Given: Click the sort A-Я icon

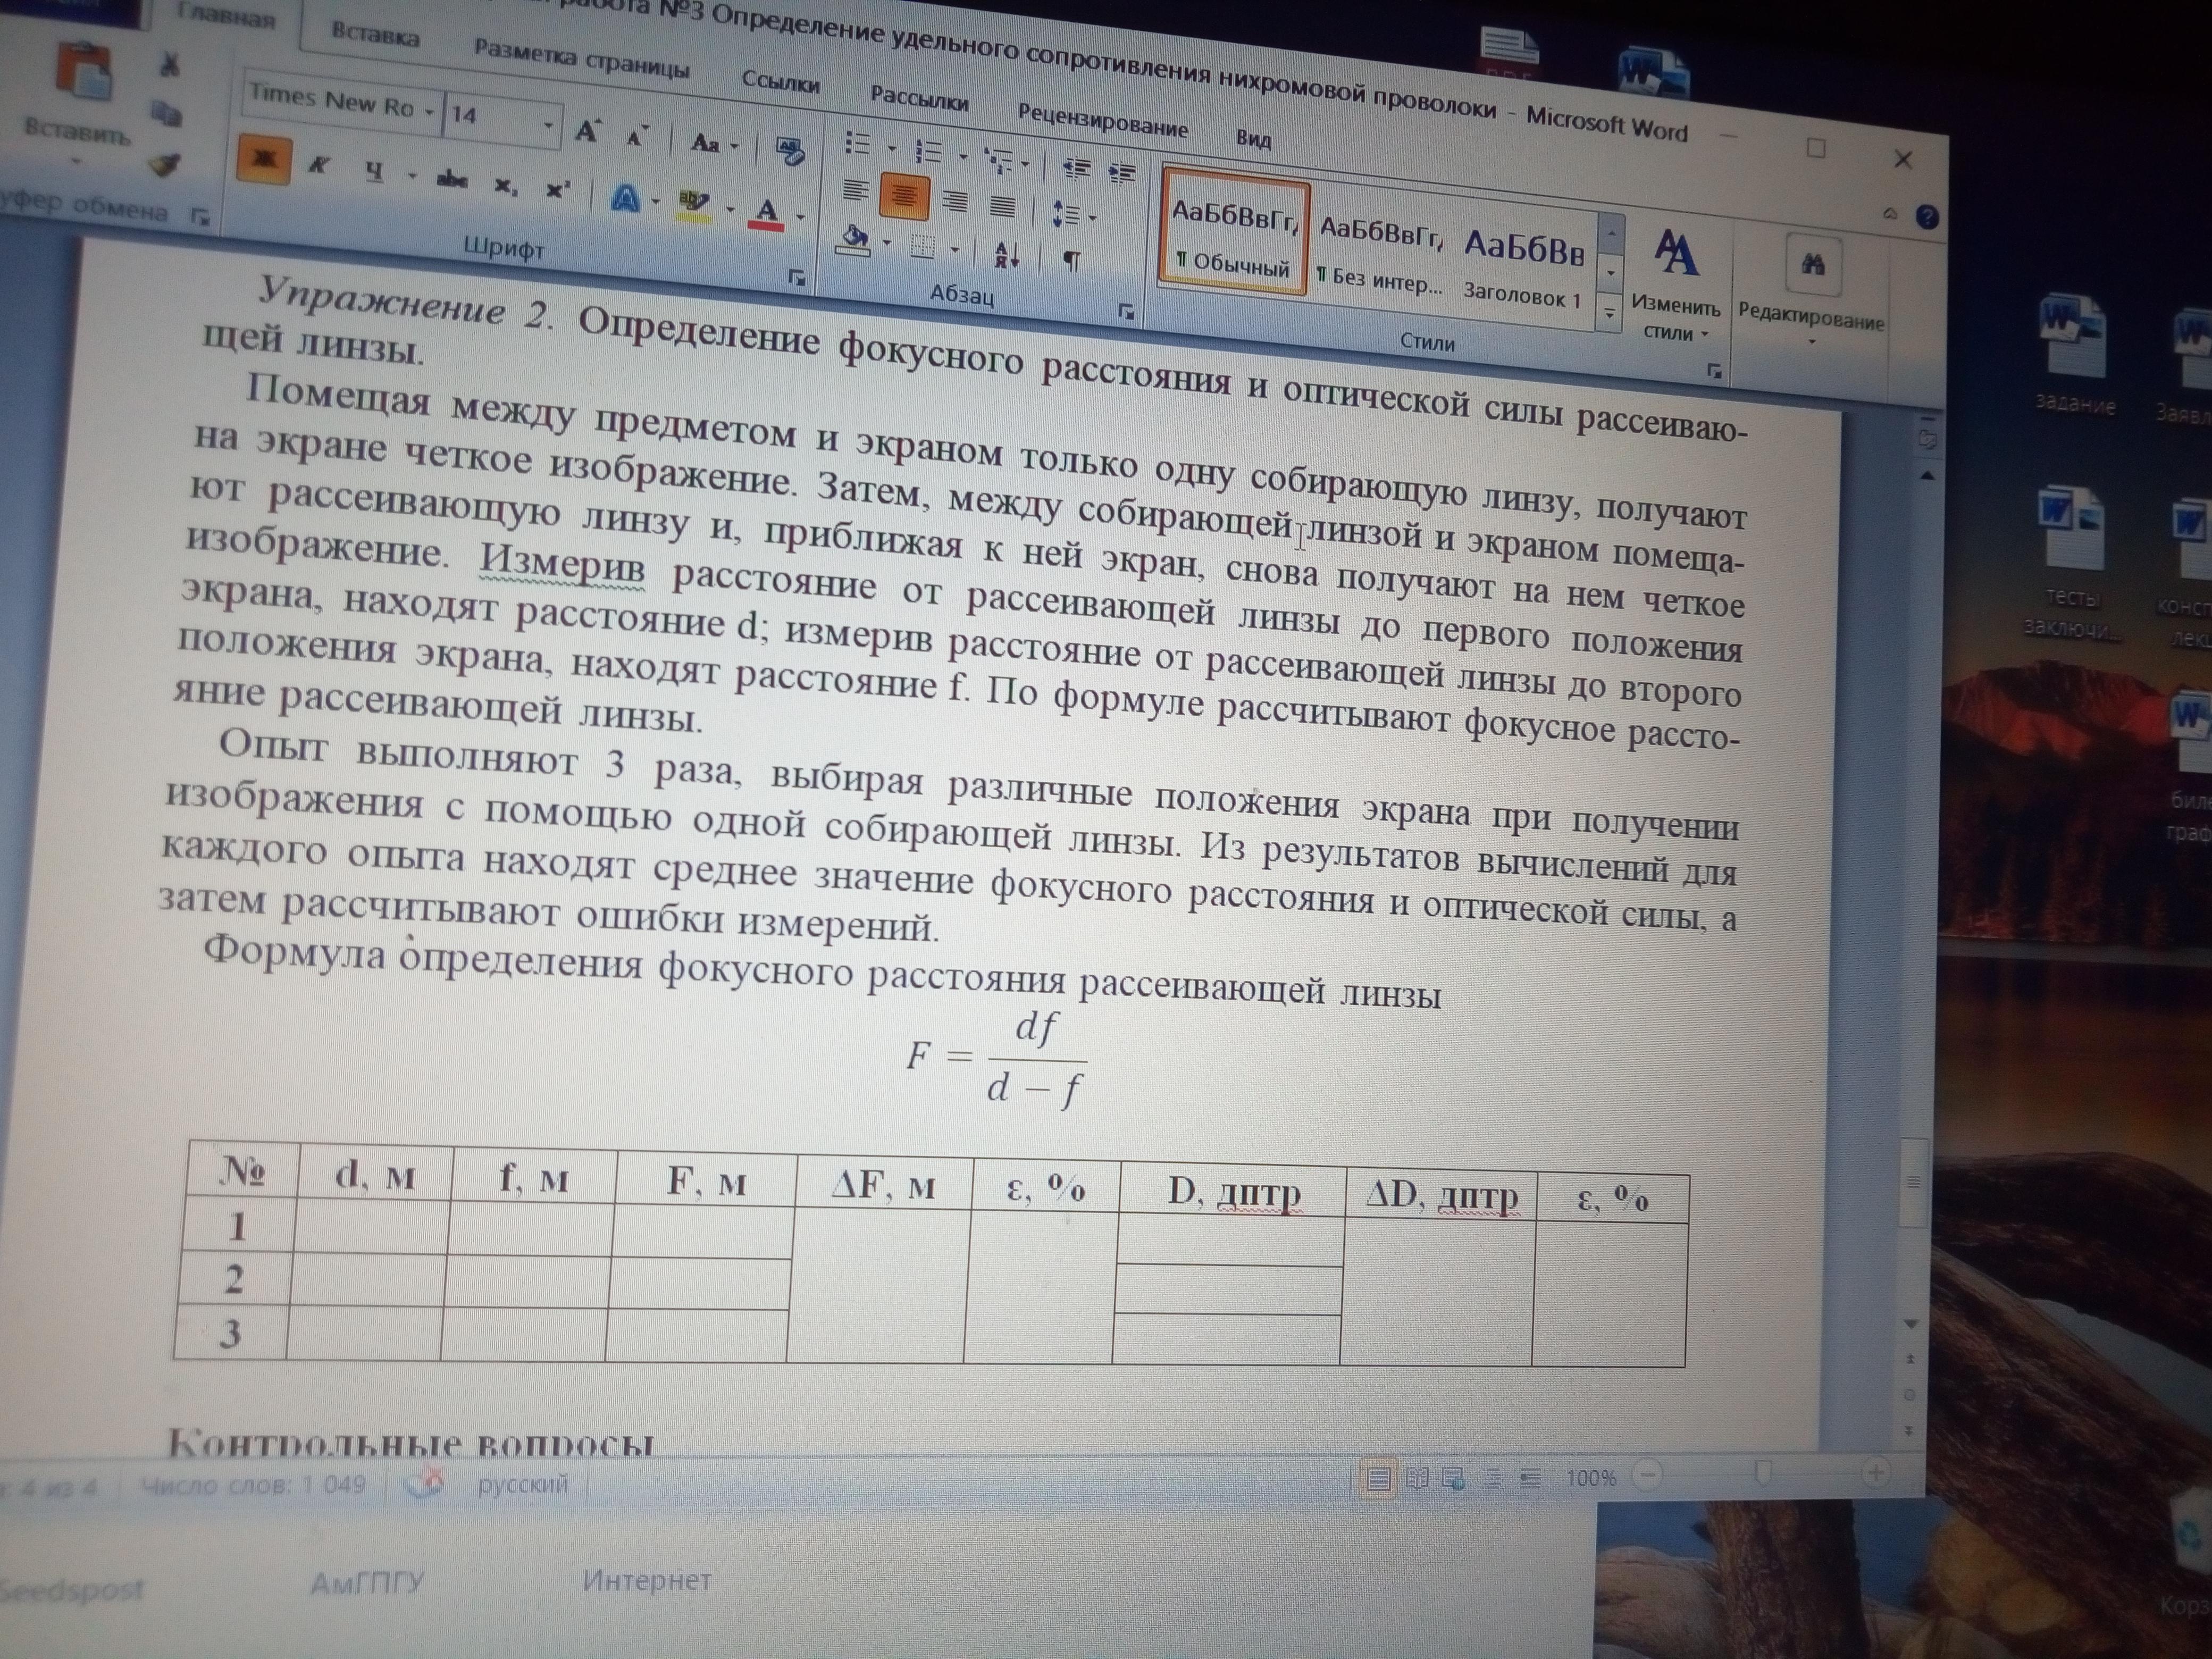Looking at the screenshot, I should pos(1006,254).
